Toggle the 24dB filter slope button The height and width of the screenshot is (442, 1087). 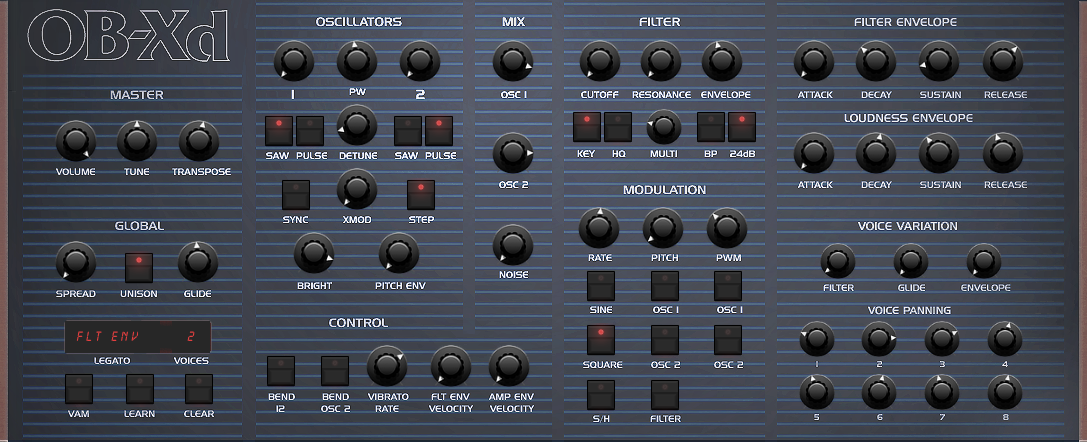pyautogui.click(x=742, y=127)
